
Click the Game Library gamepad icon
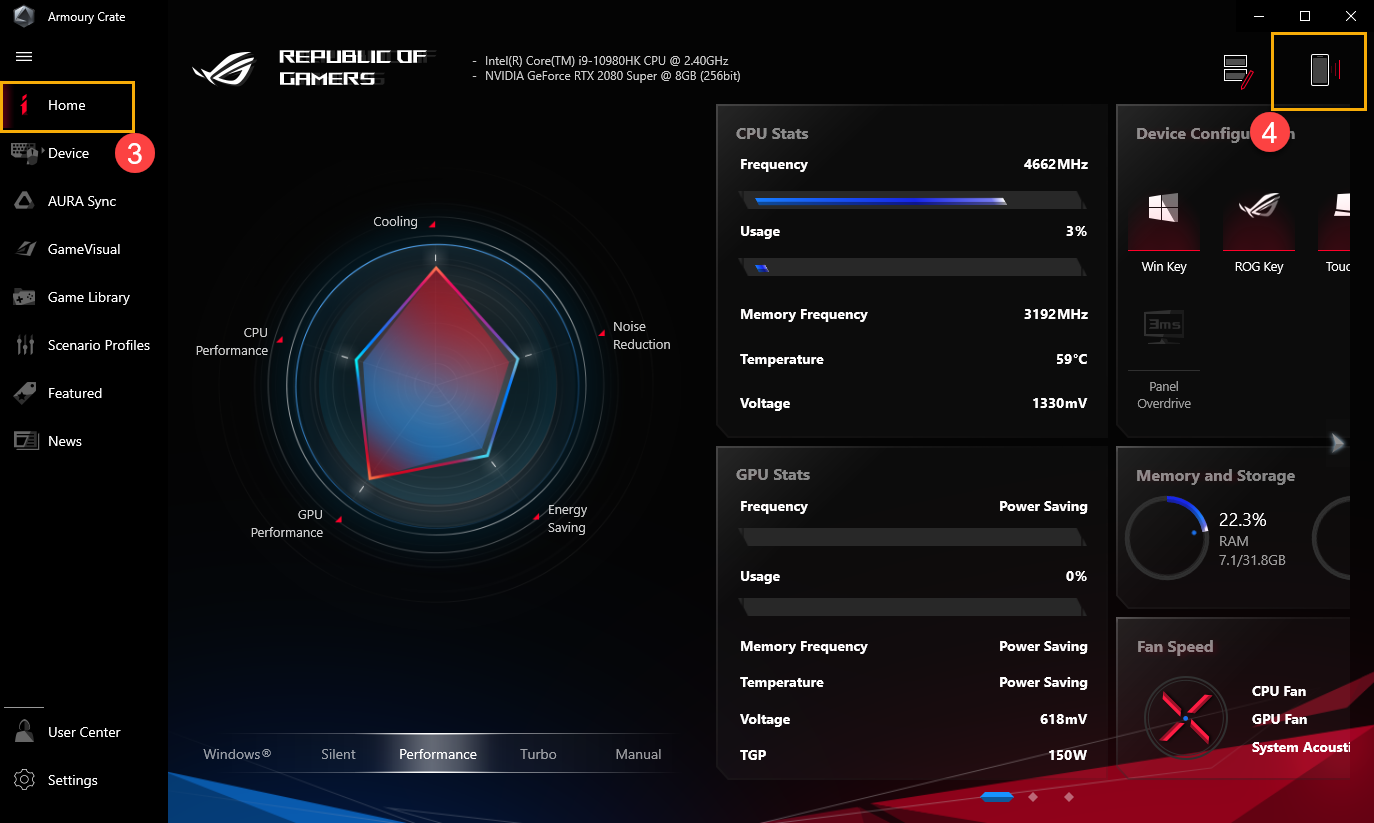(x=24, y=297)
